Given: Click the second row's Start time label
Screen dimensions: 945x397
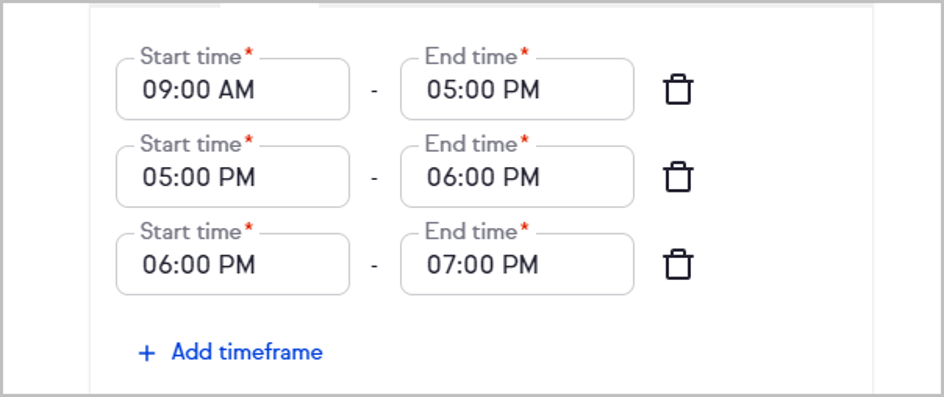Looking at the screenshot, I should pyautogui.click(x=191, y=144).
